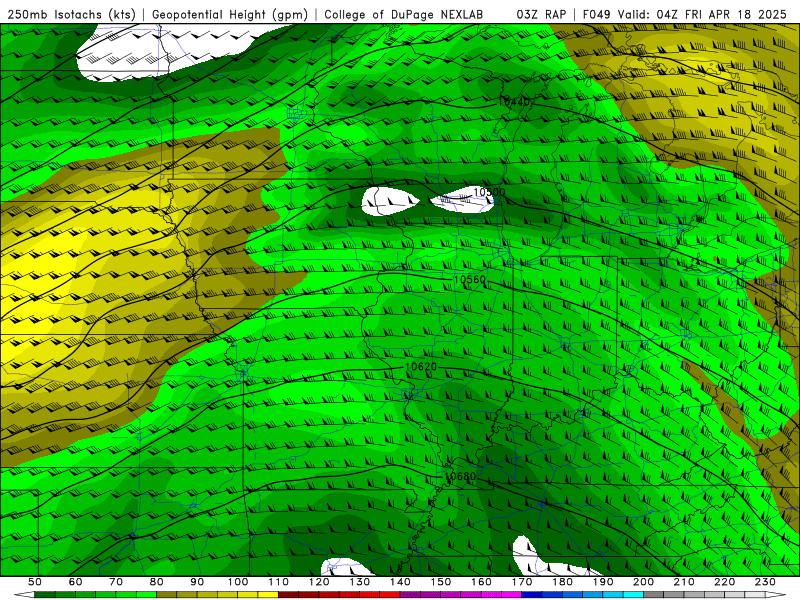Click the 50 kts color bar label
This screenshot has width=800, height=600.
pos(35,582)
